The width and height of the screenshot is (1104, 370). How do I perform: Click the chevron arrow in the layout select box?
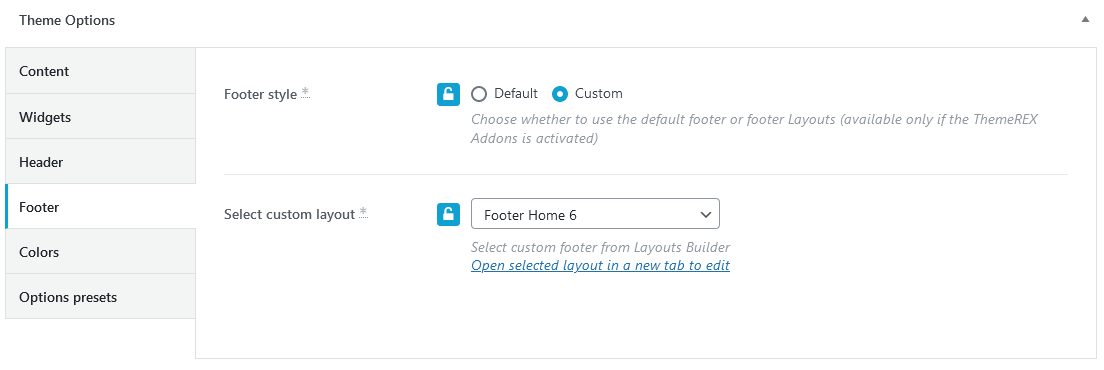[x=705, y=215]
